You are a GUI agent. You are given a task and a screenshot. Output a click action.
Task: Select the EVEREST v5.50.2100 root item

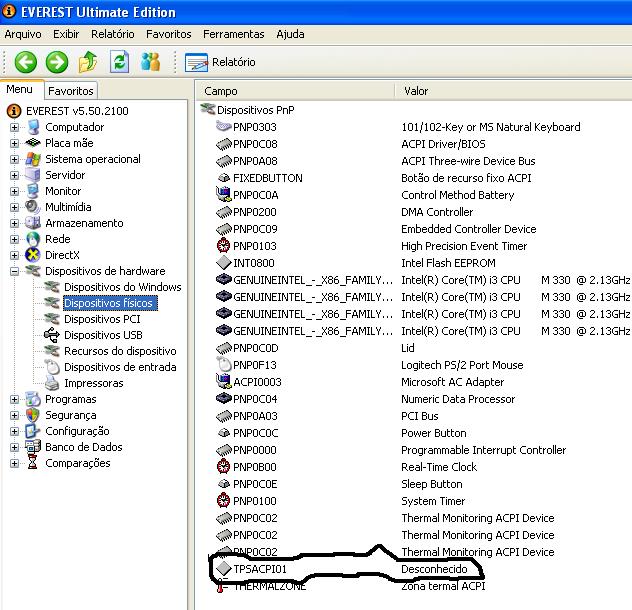pyautogui.click(x=77, y=111)
